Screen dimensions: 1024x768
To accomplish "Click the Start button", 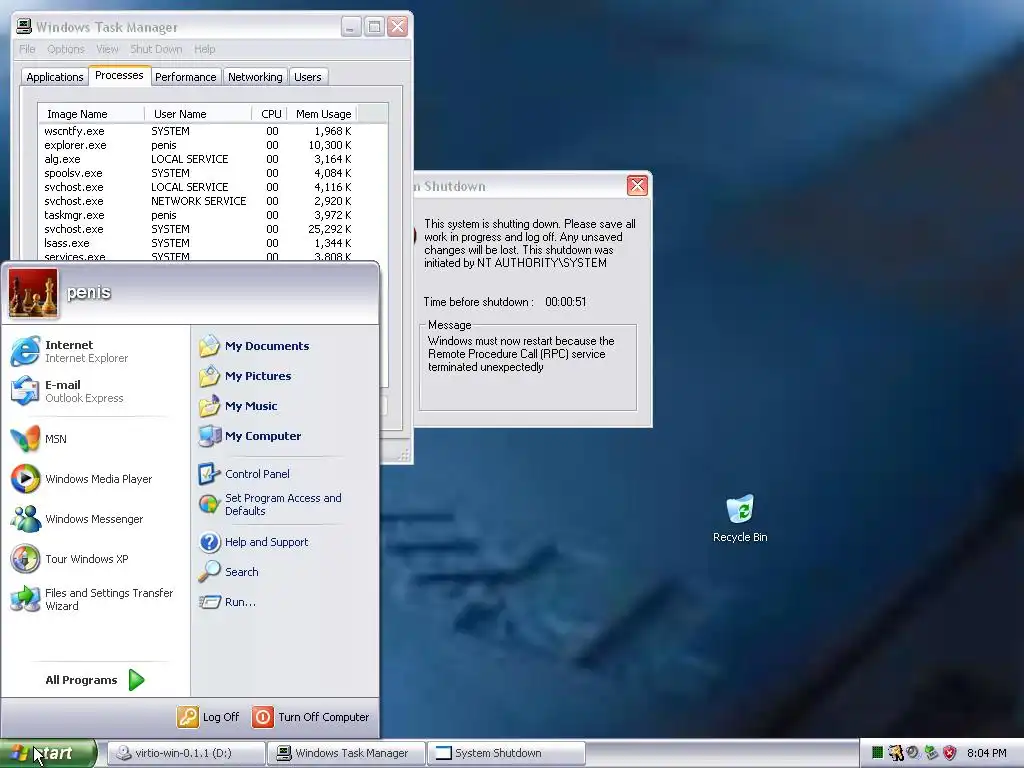I will pyautogui.click(x=47, y=753).
